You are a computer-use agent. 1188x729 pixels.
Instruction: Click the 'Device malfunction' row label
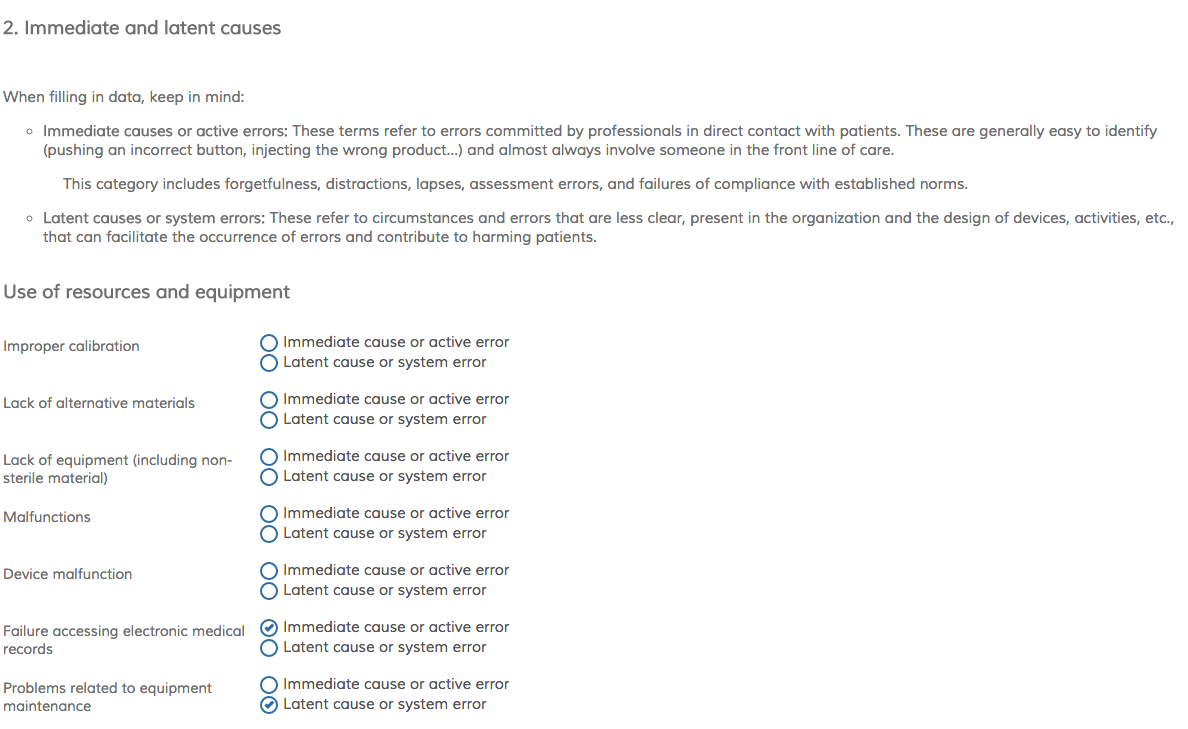point(67,574)
